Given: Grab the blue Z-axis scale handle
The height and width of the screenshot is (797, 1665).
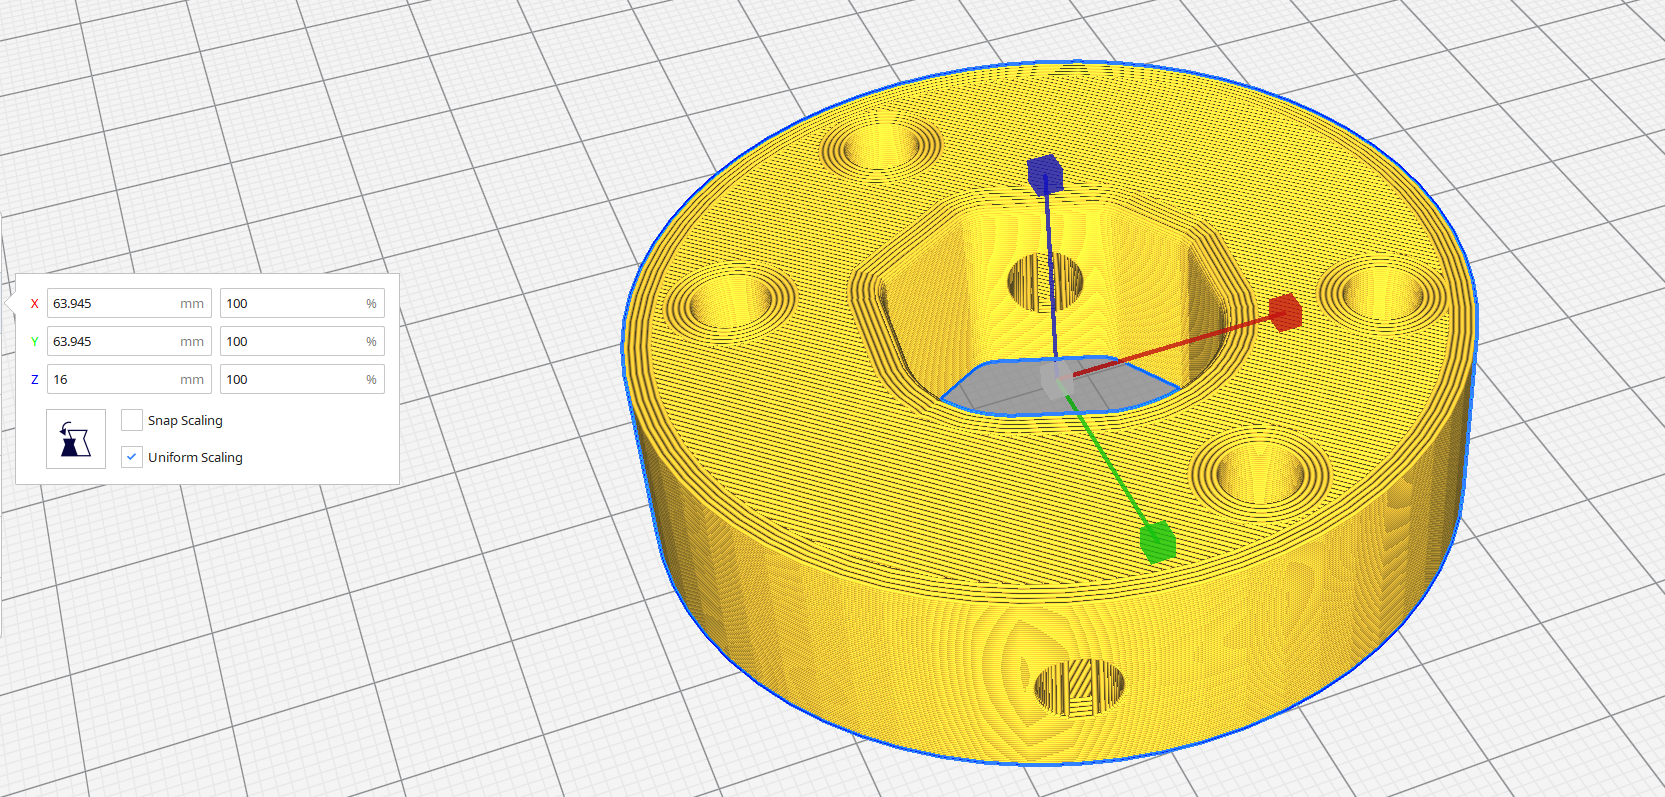Looking at the screenshot, I should [x=1044, y=174].
